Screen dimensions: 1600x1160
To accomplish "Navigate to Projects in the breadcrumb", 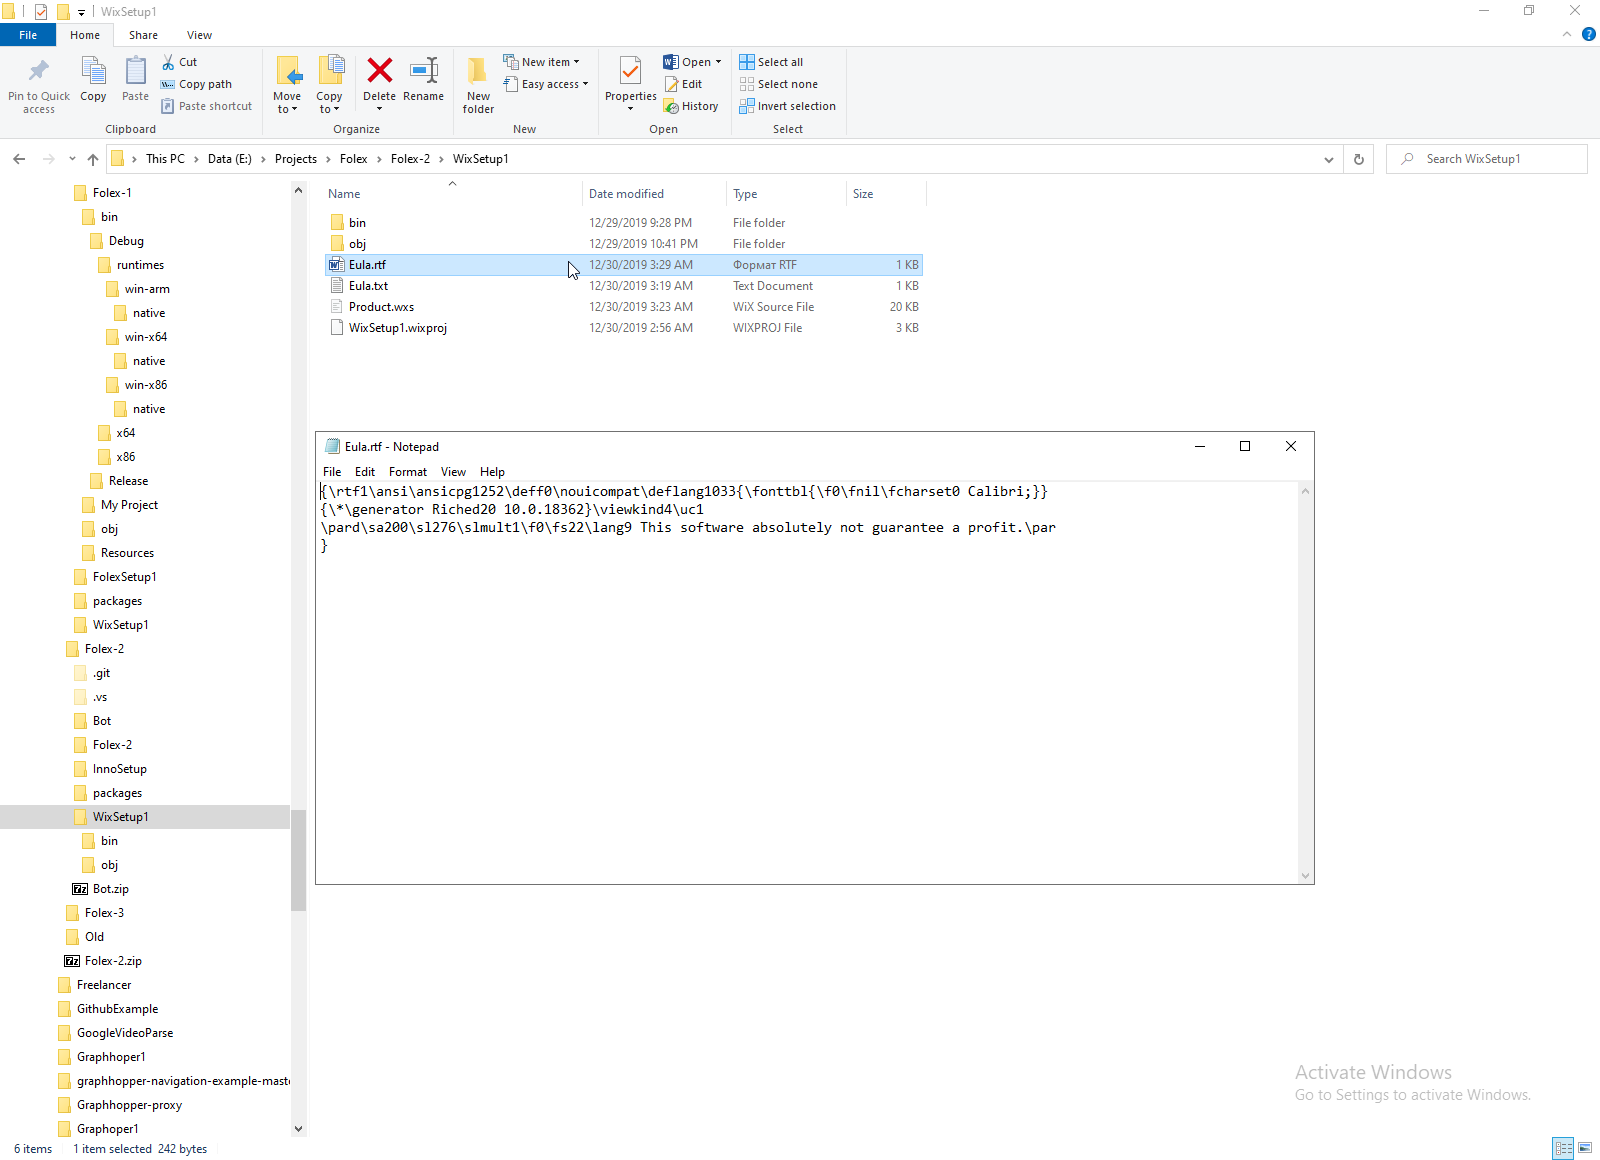I will [296, 159].
